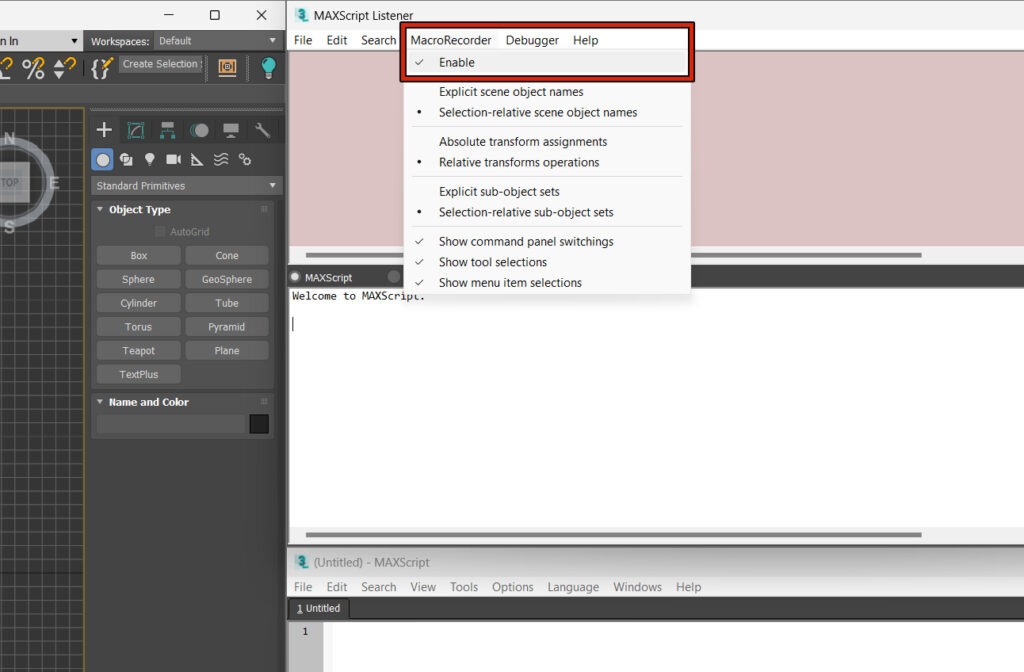Image resolution: width=1024 pixels, height=672 pixels.
Task: Open the Utilities wrench panel
Action: tap(262, 130)
